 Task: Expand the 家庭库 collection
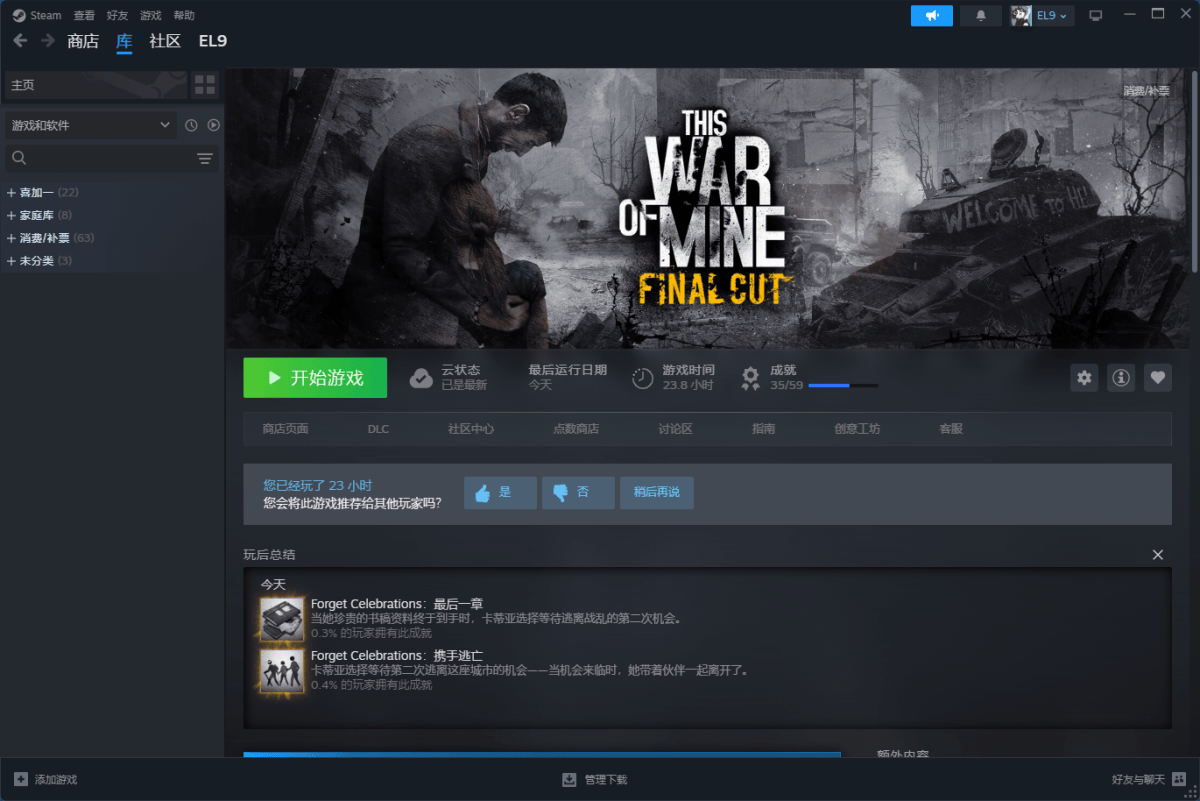tap(11, 215)
